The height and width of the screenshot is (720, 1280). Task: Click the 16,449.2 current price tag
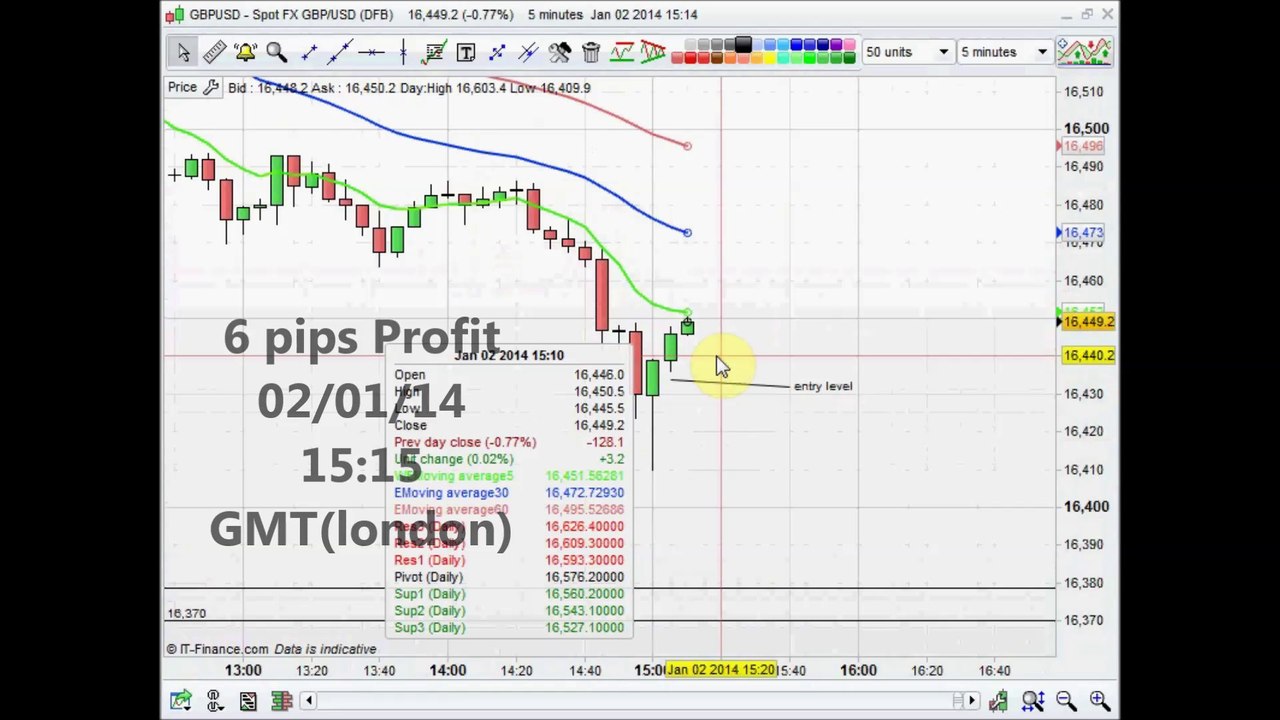[1088, 322]
